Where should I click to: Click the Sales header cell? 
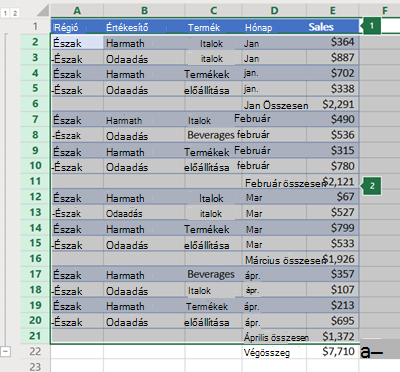(333, 27)
